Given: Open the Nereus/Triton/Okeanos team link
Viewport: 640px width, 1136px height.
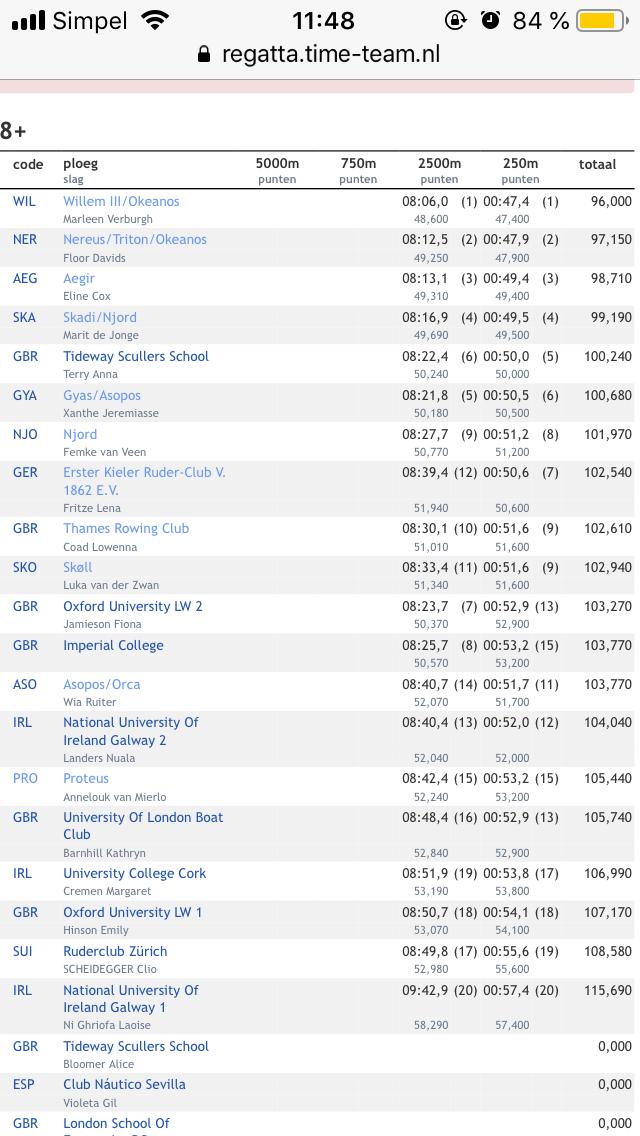Looking at the screenshot, I should (135, 239).
